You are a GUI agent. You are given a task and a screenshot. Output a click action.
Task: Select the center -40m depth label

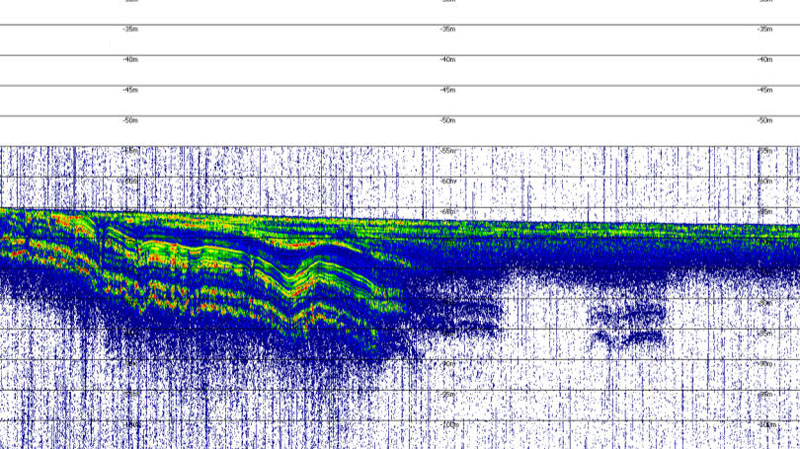pos(448,60)
